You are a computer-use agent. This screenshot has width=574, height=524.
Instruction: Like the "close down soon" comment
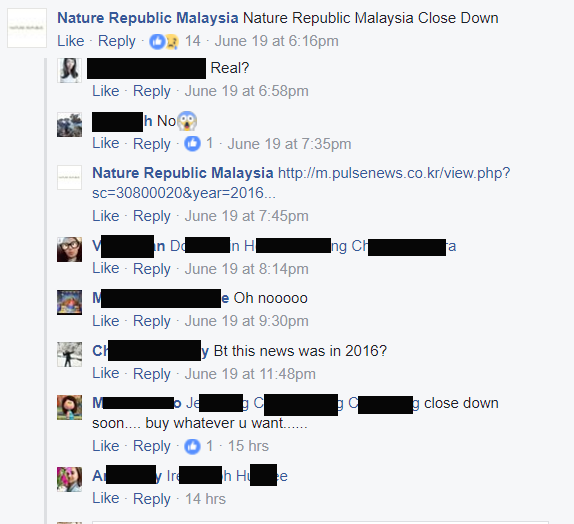(106, 446)
